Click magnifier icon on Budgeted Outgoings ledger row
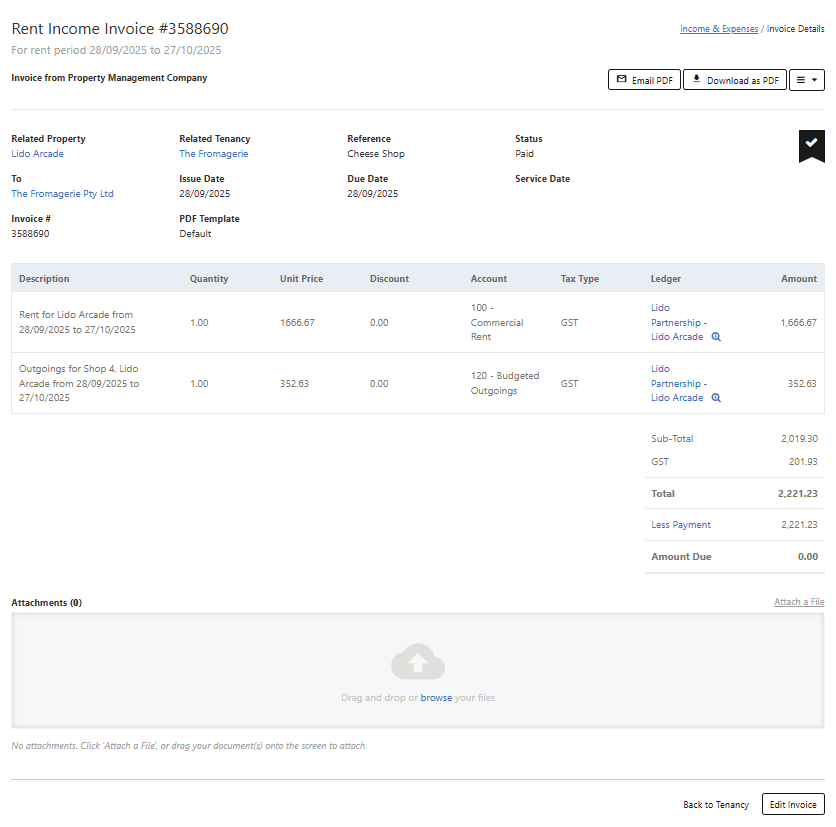Image resolution: width=836 pixels, height=827 pixels. [x=716, y=398]
